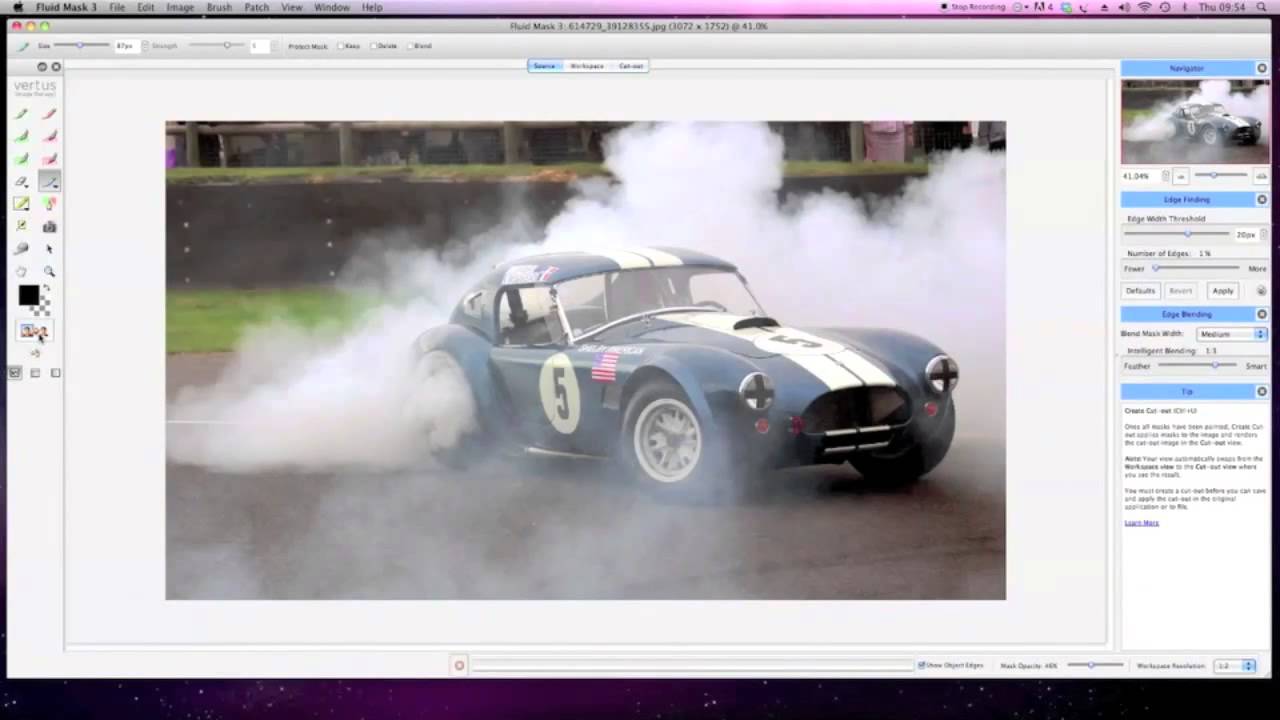Click the Navigator thumbnail preview
Image resolution: width=1280 pixels, height=720 pixels.
[1195, 122]
